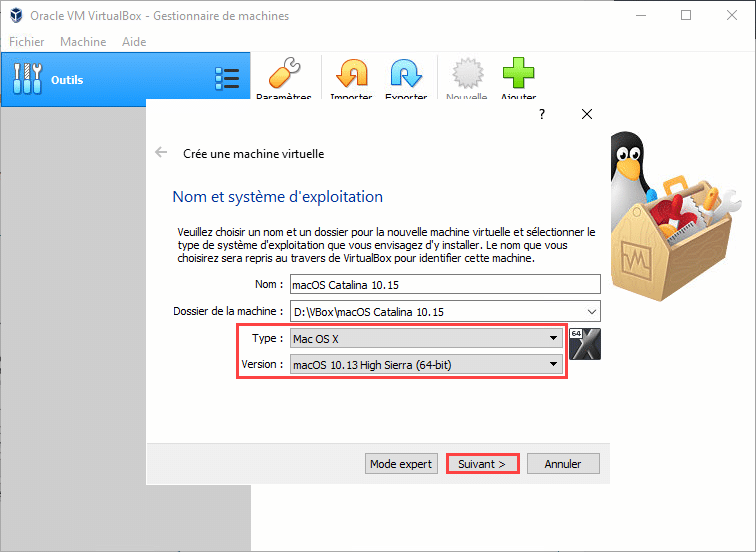Click the Importer appliance icon
The width and height of the screenshot is (756, 552).
tap(351, 73)
